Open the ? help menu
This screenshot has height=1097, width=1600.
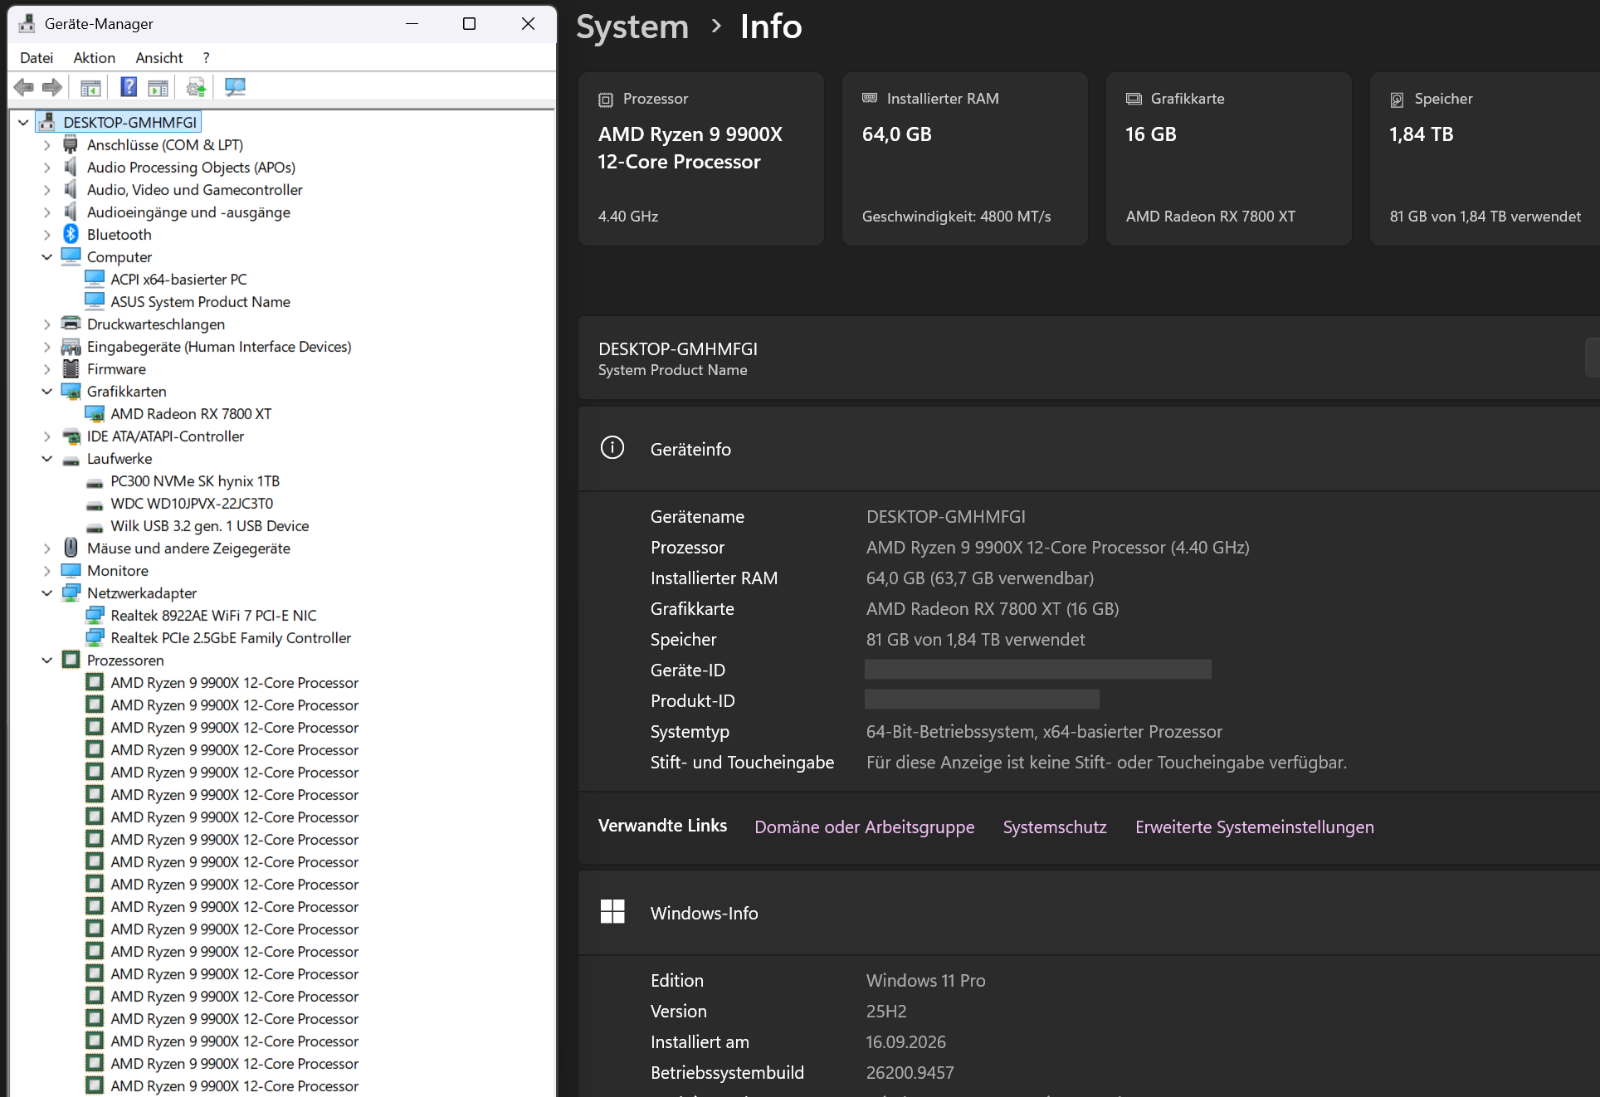pos(206,58)
